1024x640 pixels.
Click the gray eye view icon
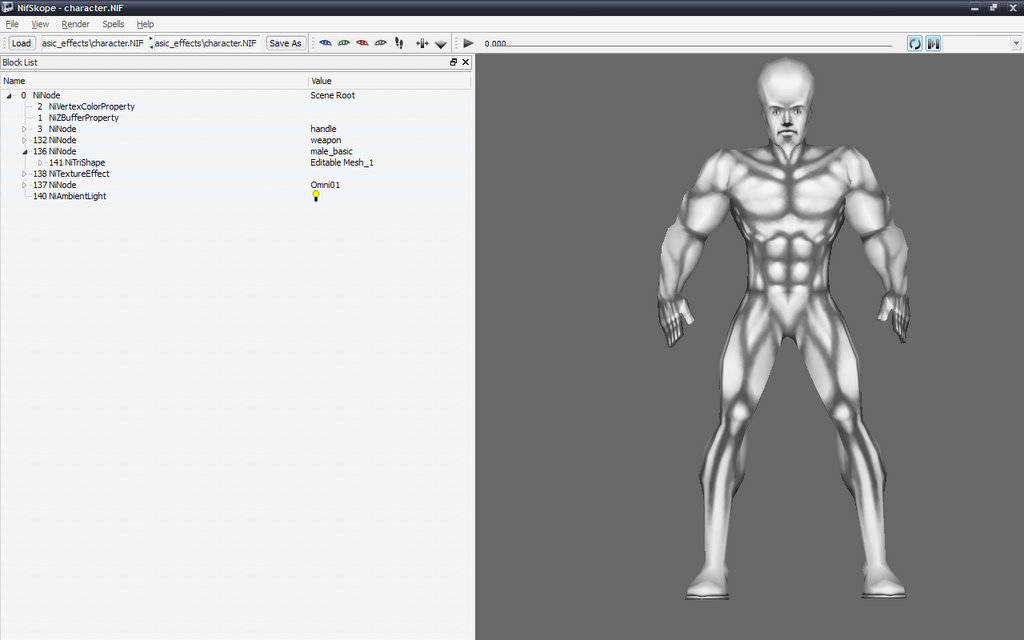tap(380, 43)
